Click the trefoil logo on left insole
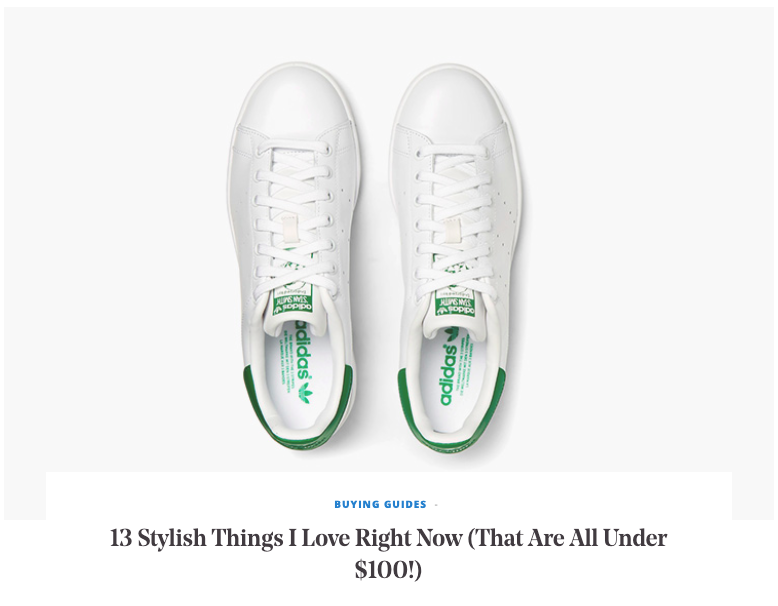 [304, 392]
